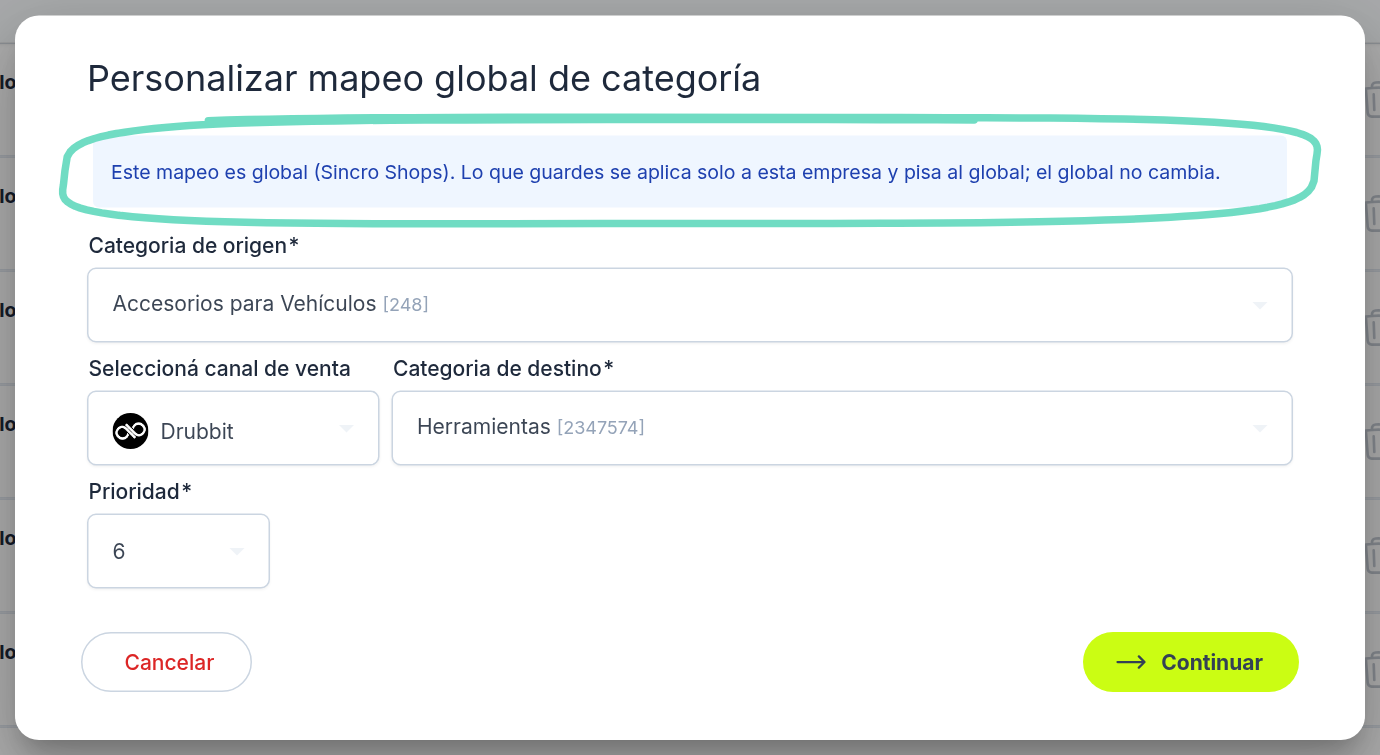Screen dimensions: 1380x755
Task: Click the Cancelar button
Action: click(166, 662)
